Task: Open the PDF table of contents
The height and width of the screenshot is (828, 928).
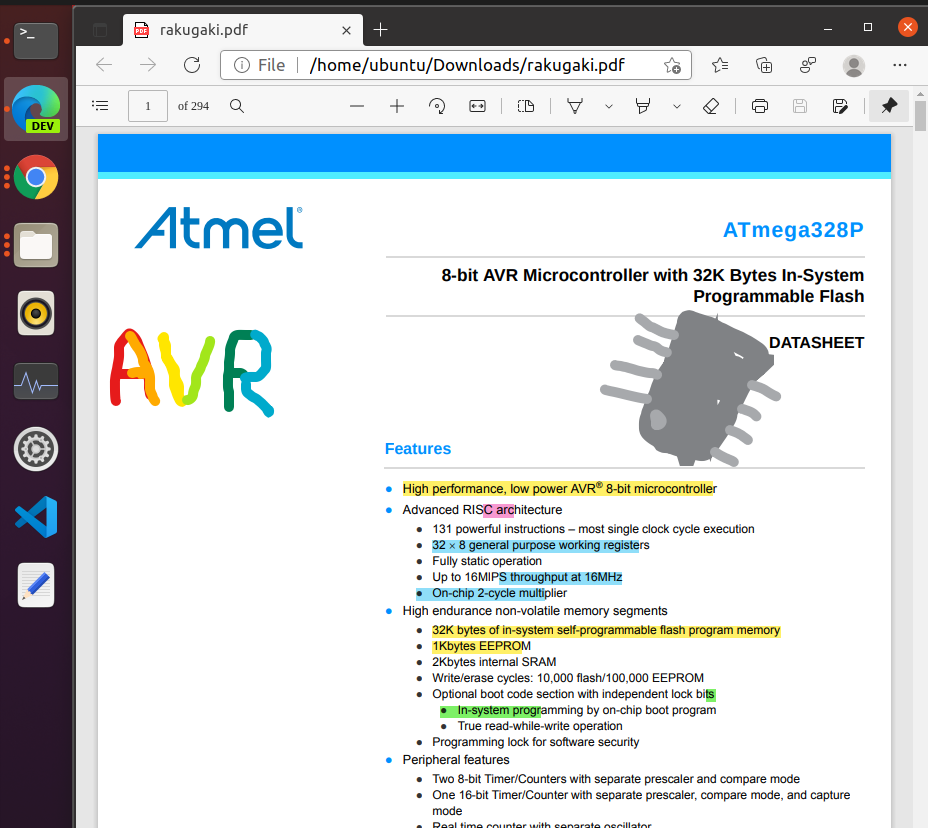Action: click(100, 106)
